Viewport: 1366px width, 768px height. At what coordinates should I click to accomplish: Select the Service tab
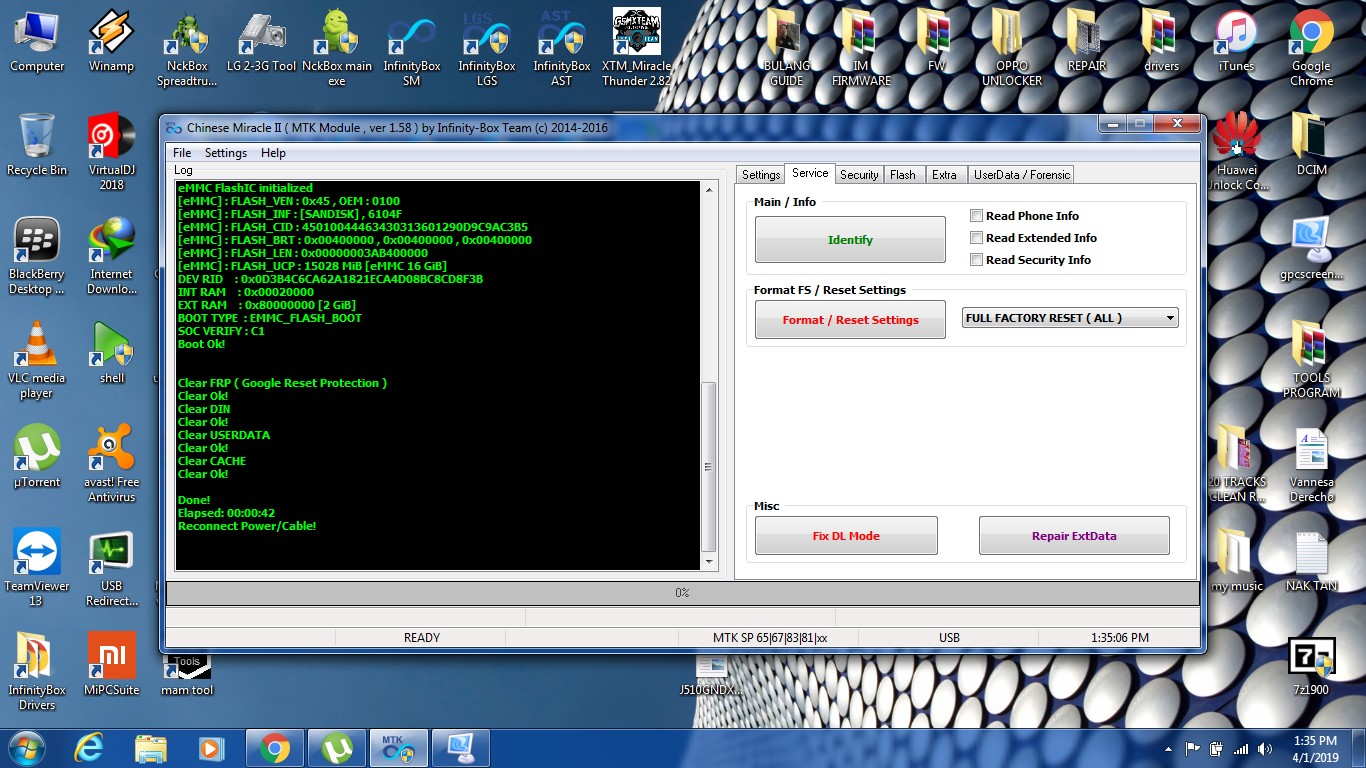pos(810,173)
